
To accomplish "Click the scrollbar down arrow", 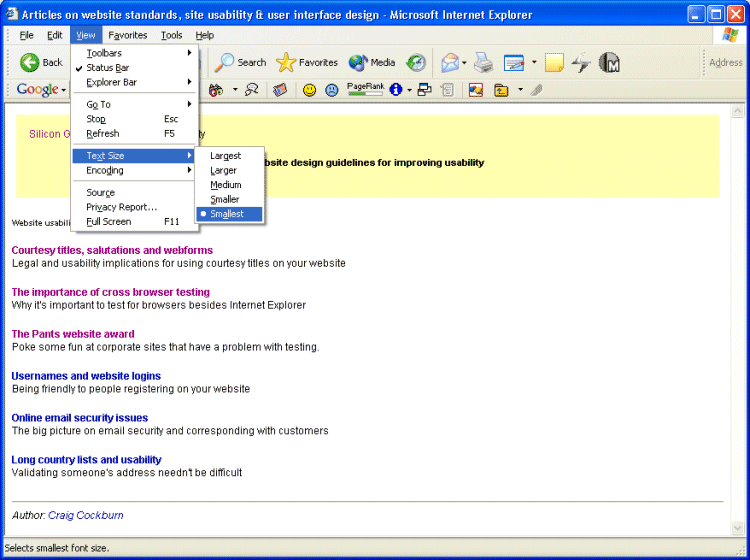I will point(737,527).
